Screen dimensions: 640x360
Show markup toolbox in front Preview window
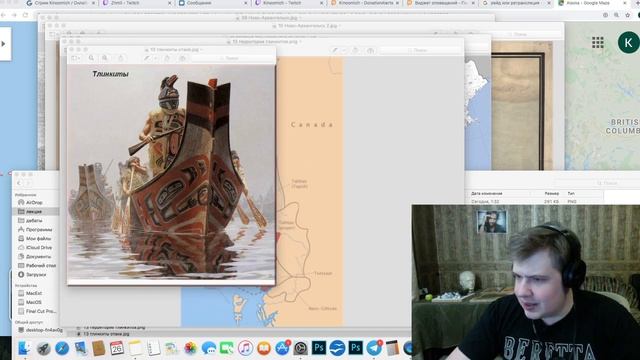[x=182, y=58]
